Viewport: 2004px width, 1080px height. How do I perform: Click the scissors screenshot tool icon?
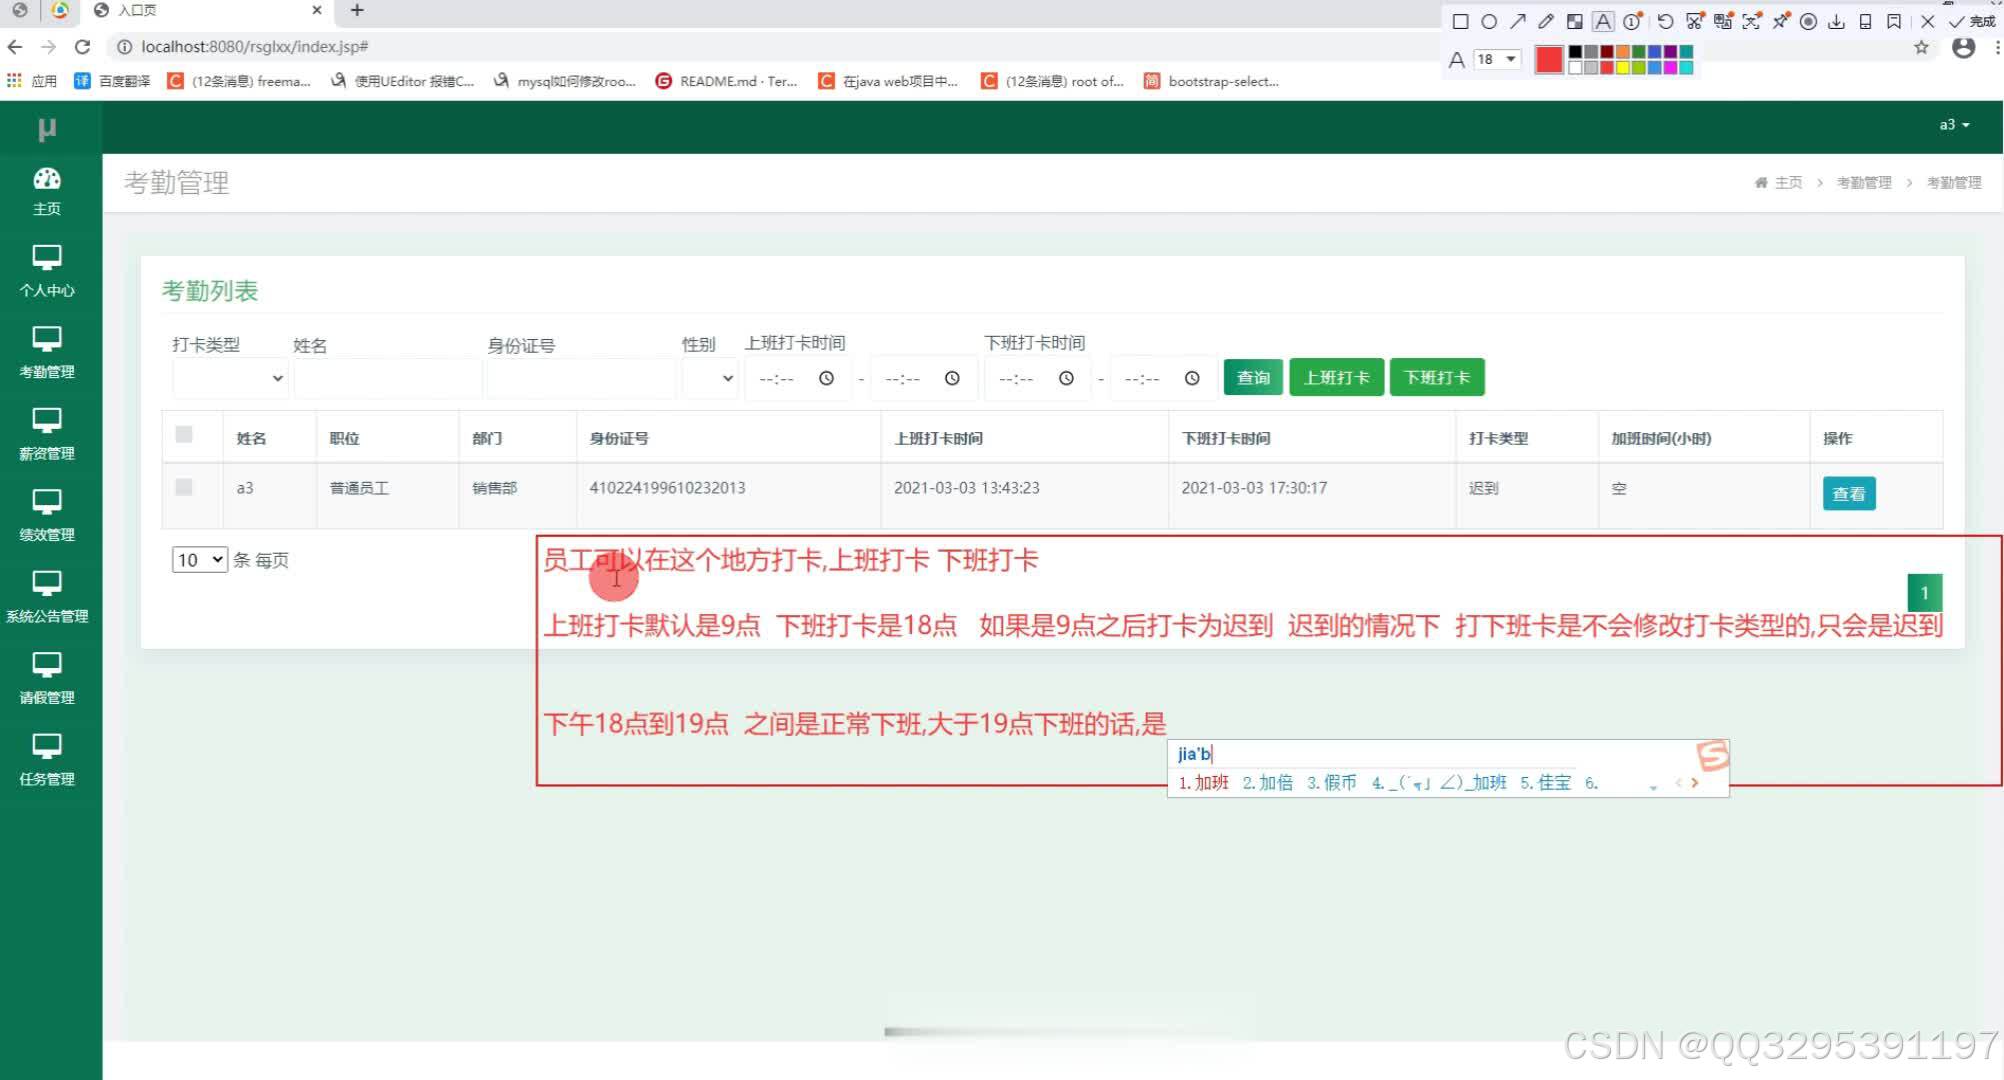pos(1694,21)
